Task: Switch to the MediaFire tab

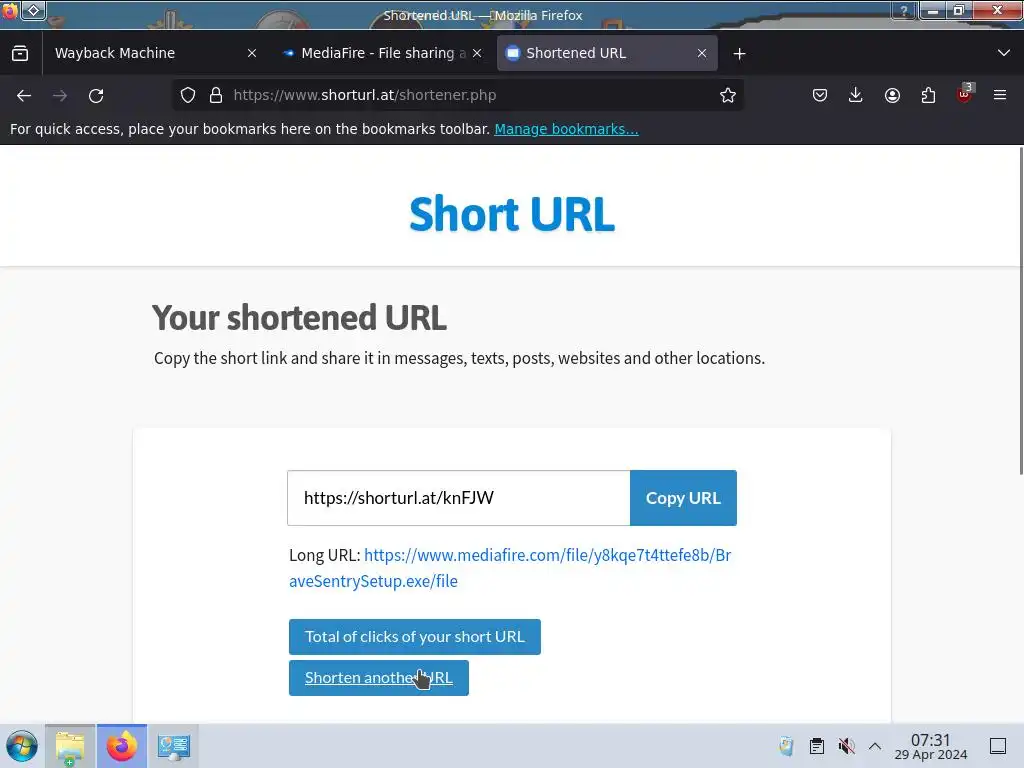Action: 383,53
